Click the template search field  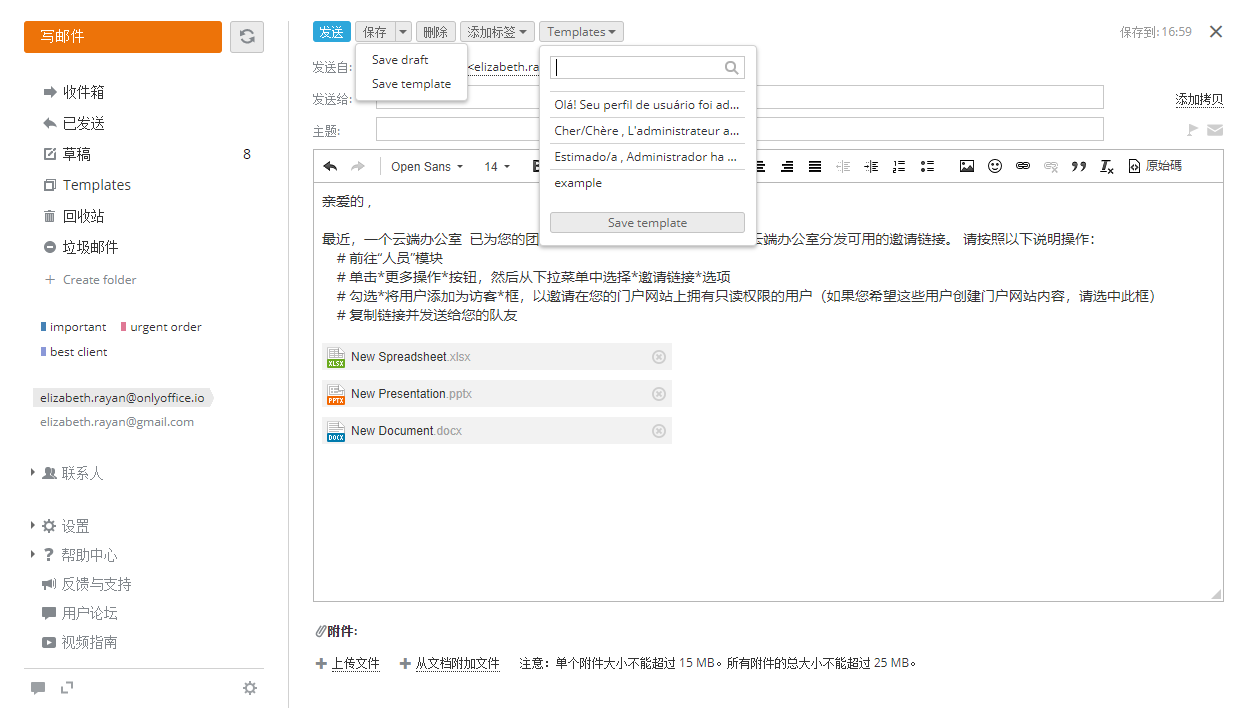(638, 68)
